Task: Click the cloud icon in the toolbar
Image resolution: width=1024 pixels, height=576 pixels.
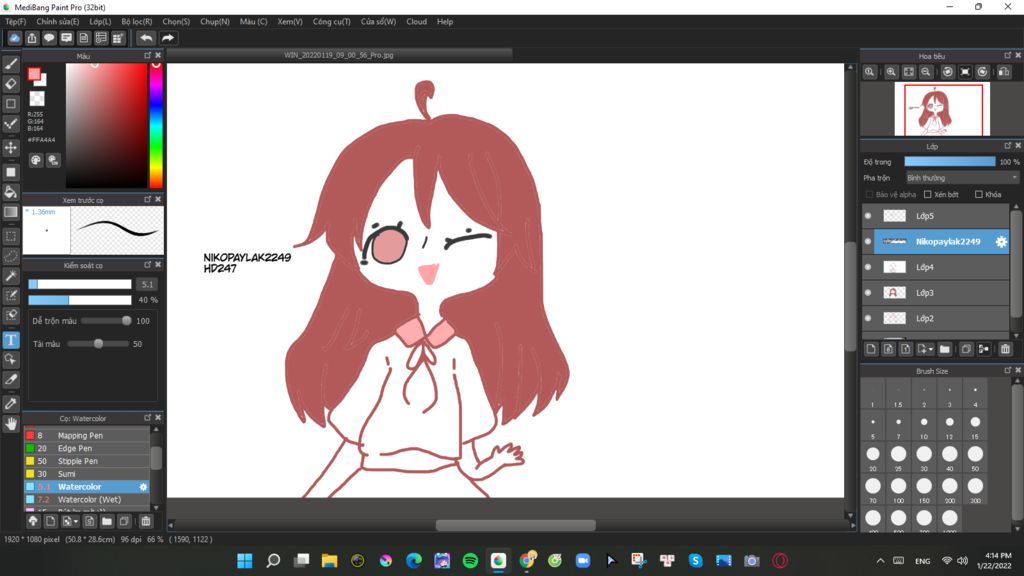Action: [x=14, y=38]
